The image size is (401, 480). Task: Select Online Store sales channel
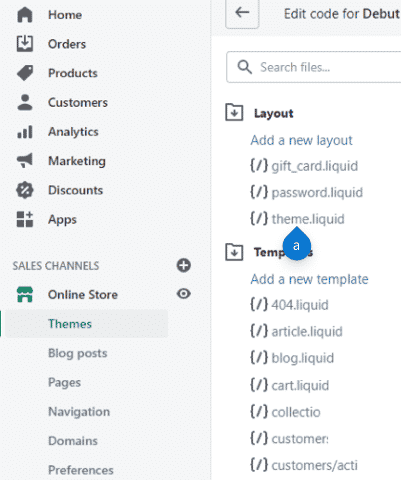83,294
